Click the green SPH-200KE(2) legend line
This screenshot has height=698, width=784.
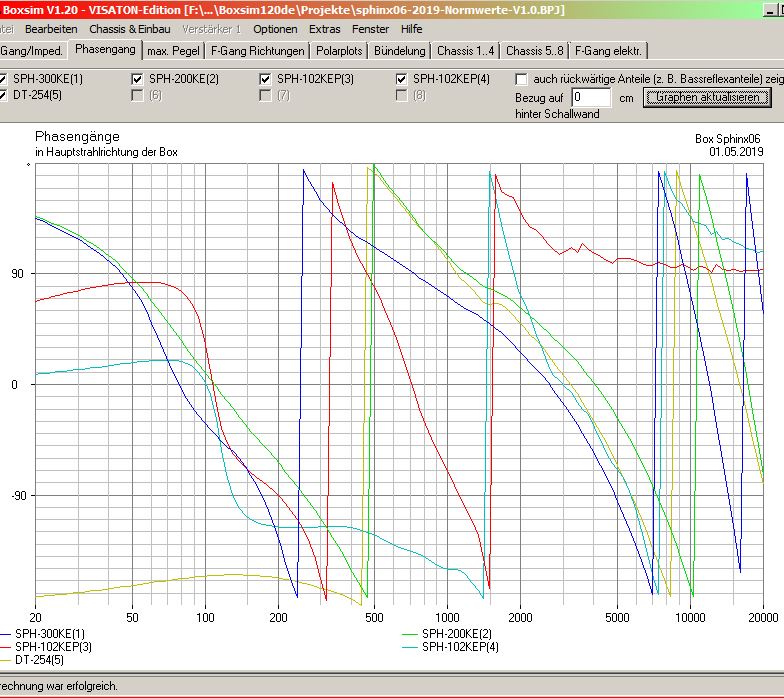point(409,634)
